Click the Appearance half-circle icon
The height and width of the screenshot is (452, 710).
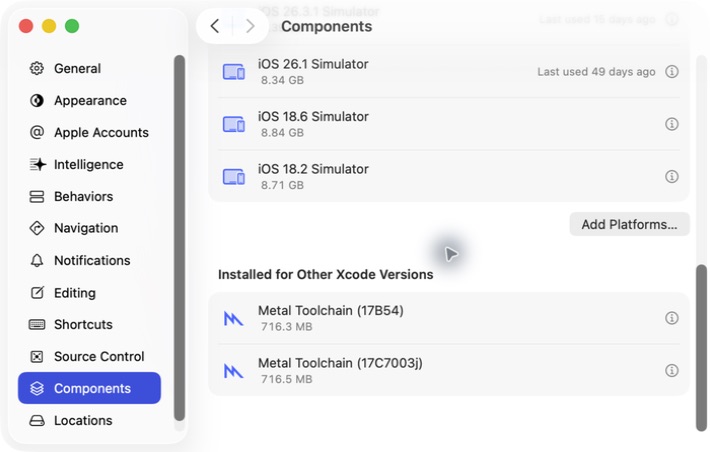(x=37, y=101)
